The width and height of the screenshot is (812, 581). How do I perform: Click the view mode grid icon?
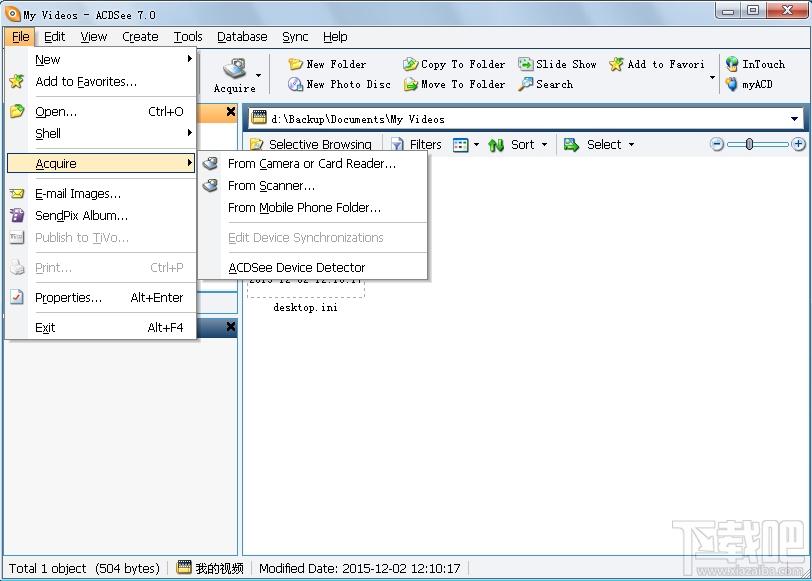[x=460, y=144]
